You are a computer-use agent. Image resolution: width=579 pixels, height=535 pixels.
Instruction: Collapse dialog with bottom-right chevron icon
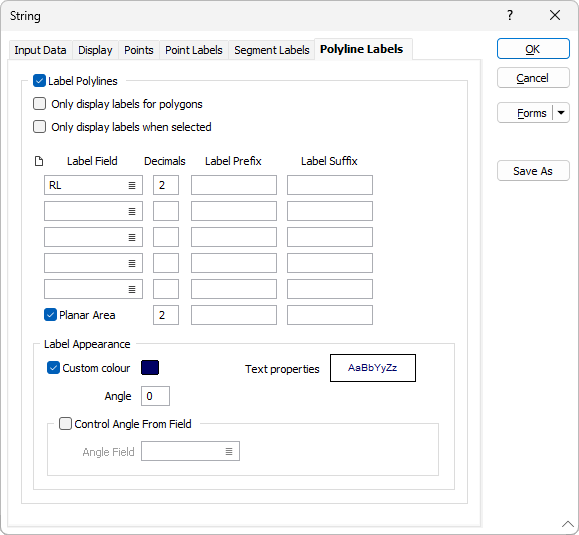(568, 524)
